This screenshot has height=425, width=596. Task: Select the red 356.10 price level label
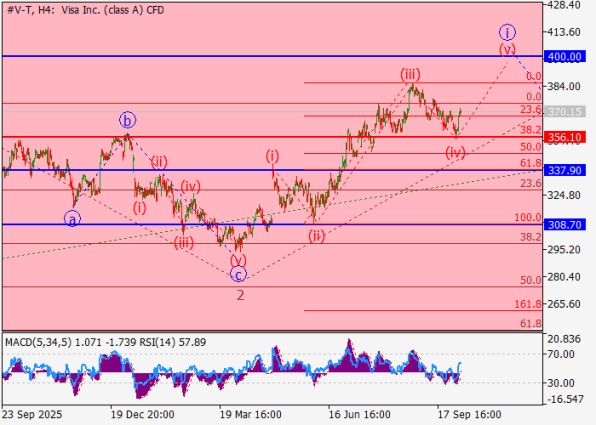click(564, 137)
